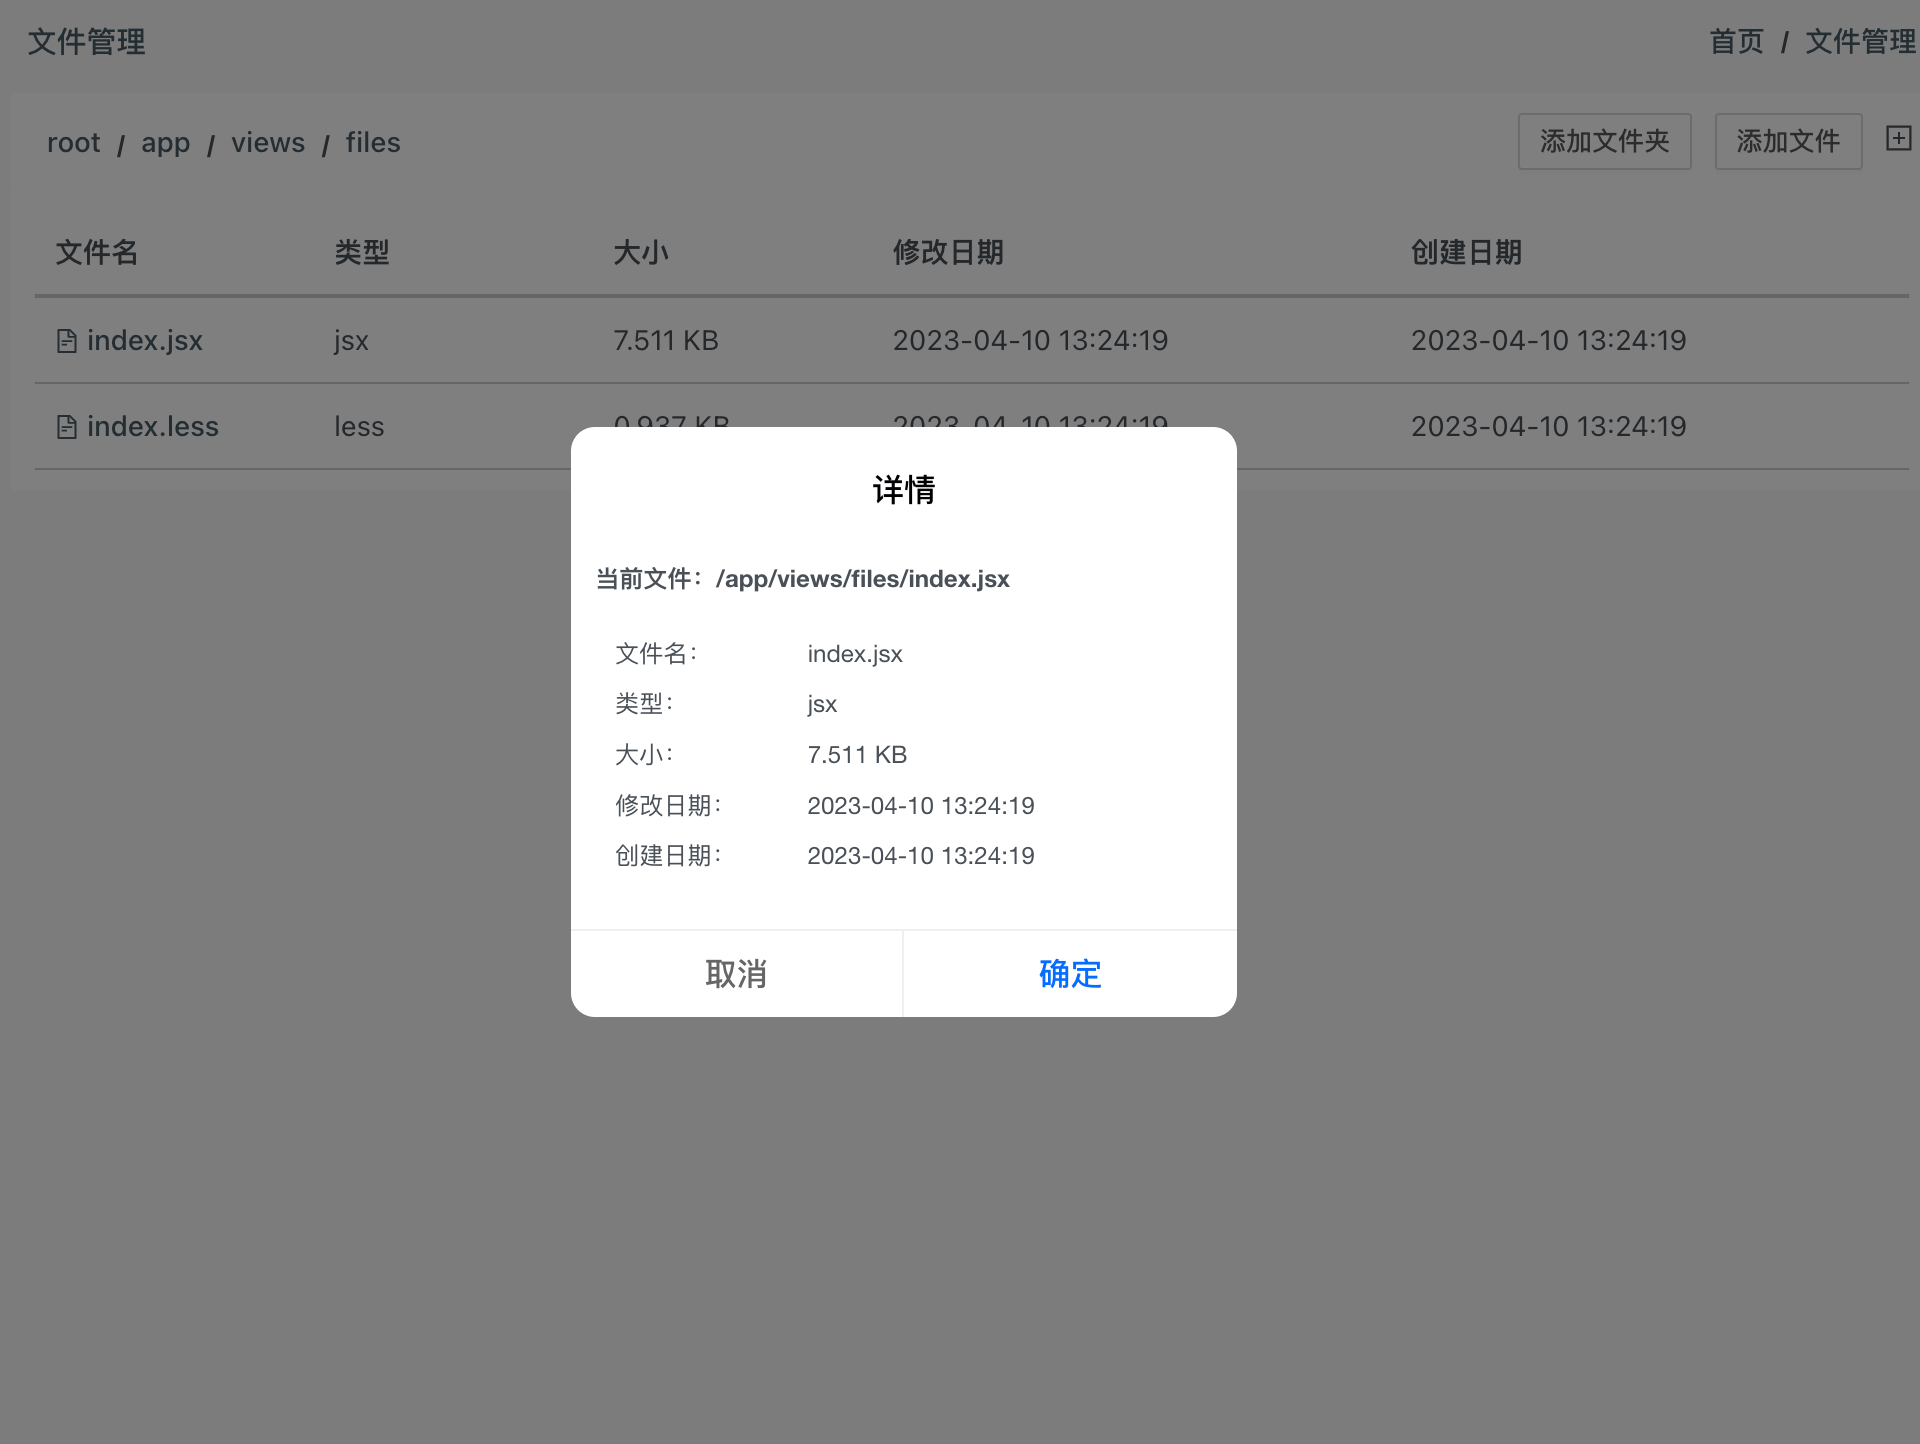Click the file icon next to index.jsx
The image size is (1920, 1444).
click(67, 341)
